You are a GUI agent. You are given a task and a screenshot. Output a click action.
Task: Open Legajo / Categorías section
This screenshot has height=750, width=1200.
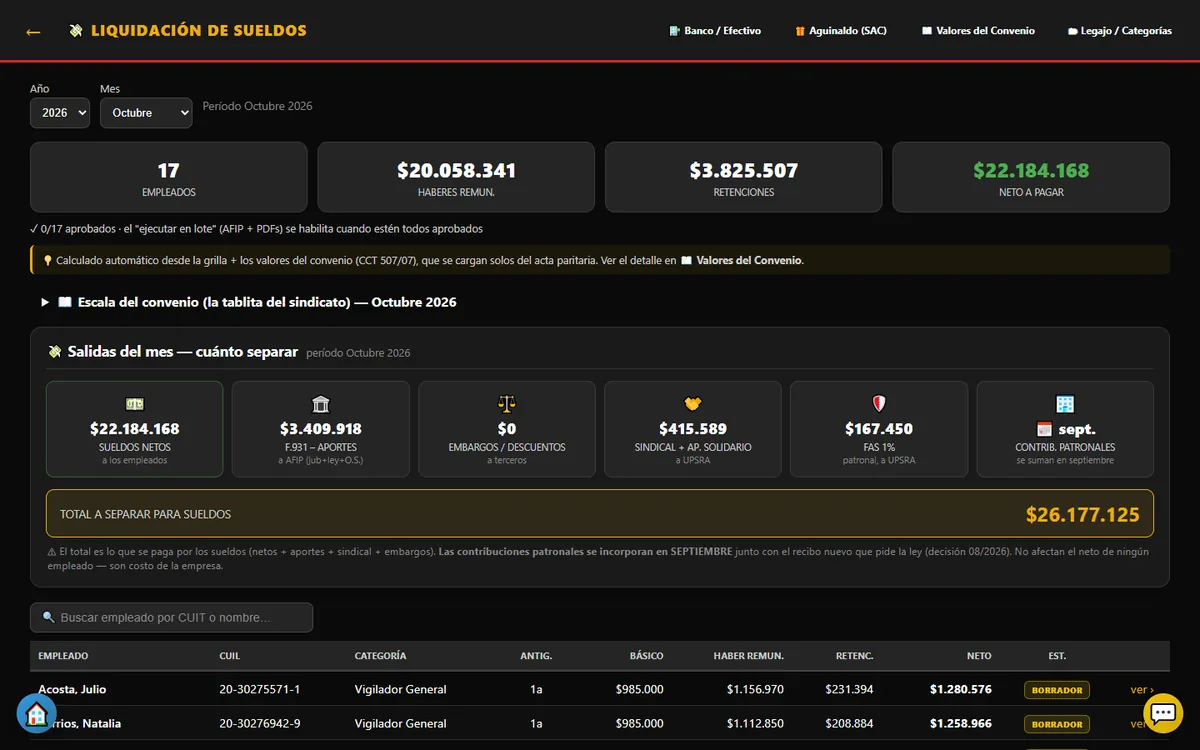[1120, 31]
